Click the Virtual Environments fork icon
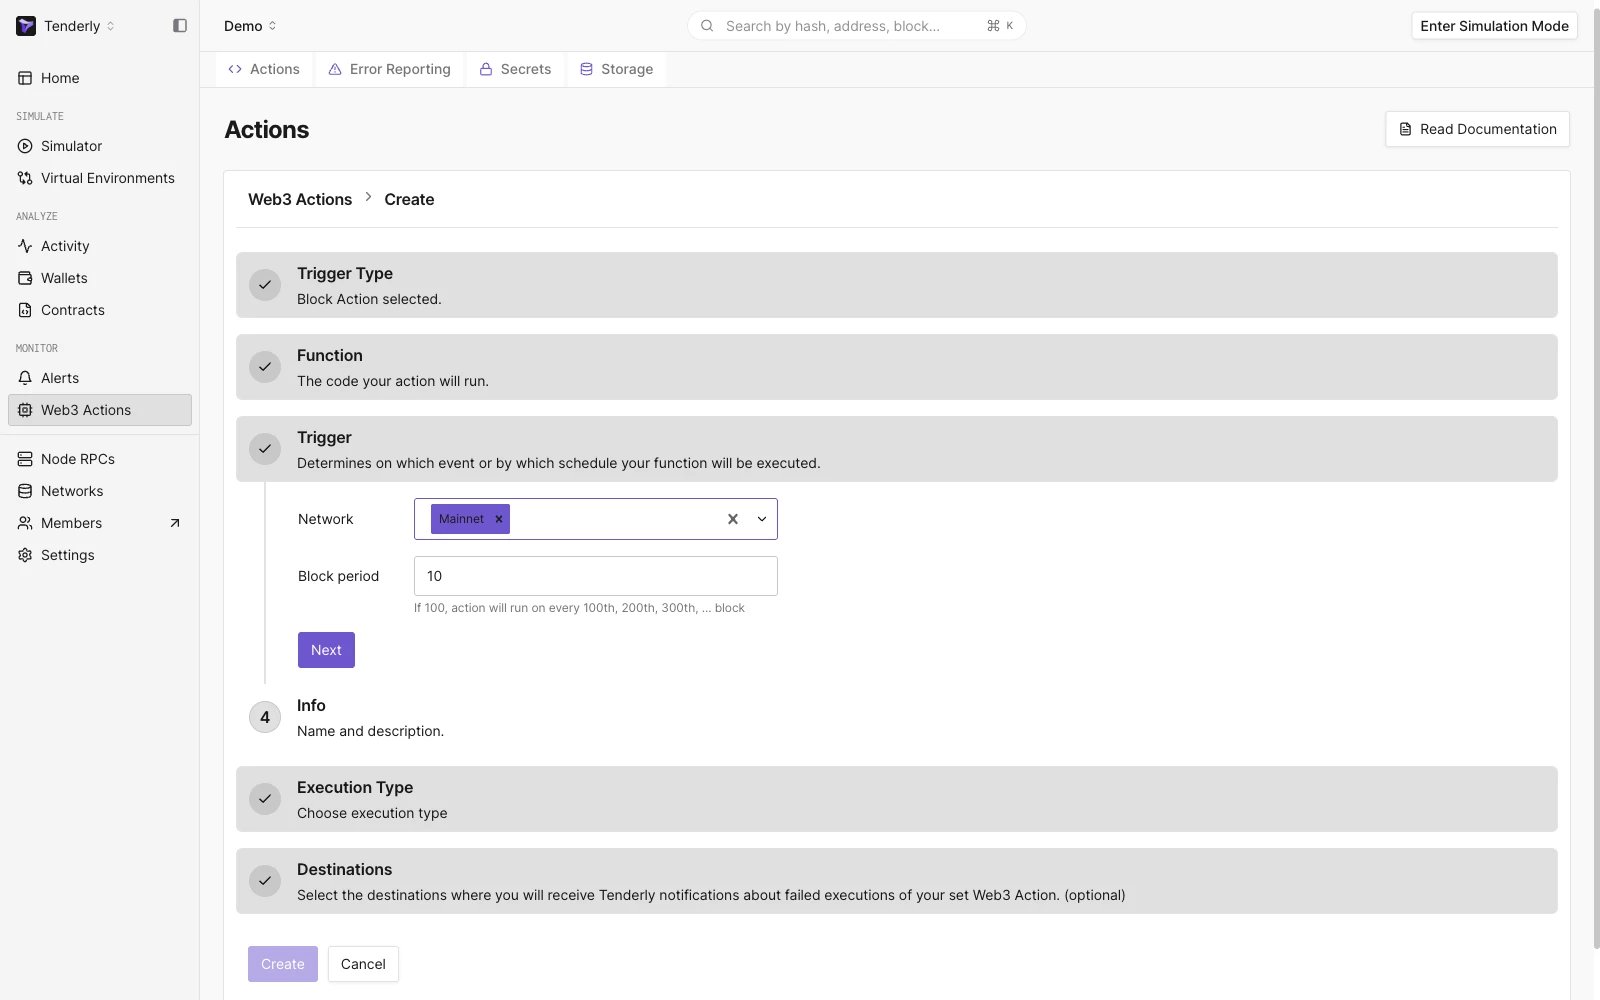1600x1000 pixels. [x=25, y=178]
